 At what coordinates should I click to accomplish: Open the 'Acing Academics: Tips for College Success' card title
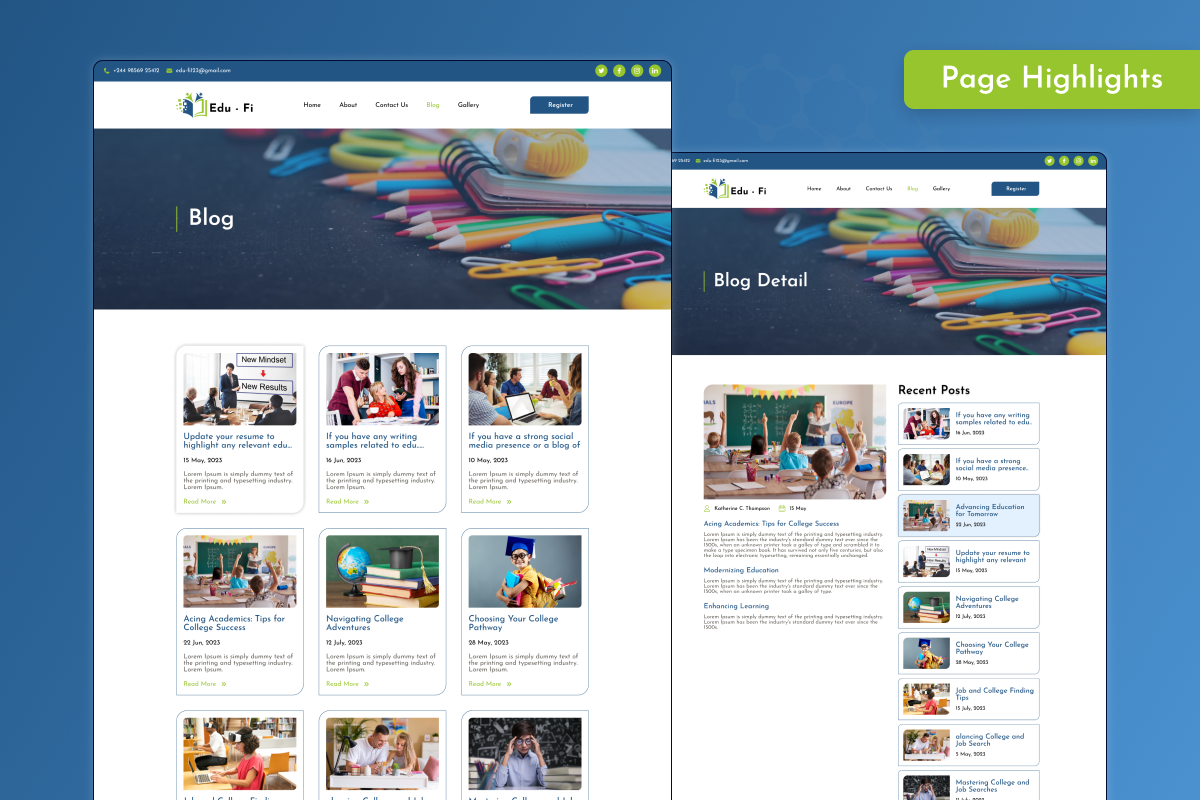pos(234,623)
